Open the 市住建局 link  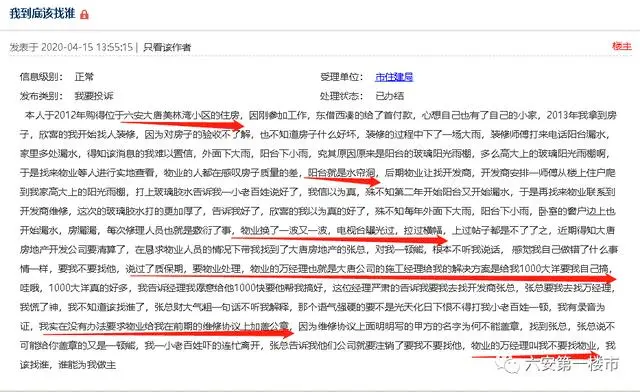394,76
